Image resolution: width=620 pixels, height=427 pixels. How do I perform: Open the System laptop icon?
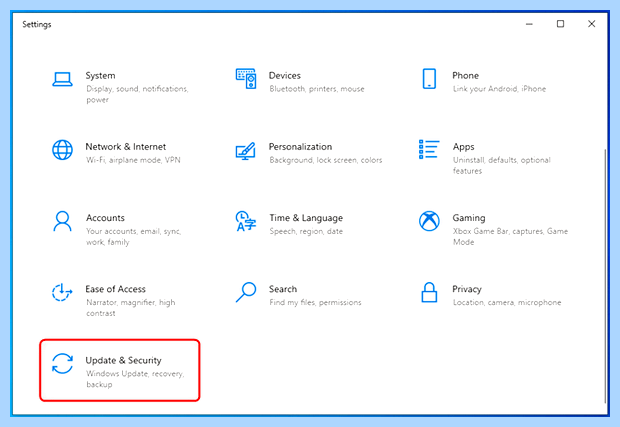click(62, 79)
